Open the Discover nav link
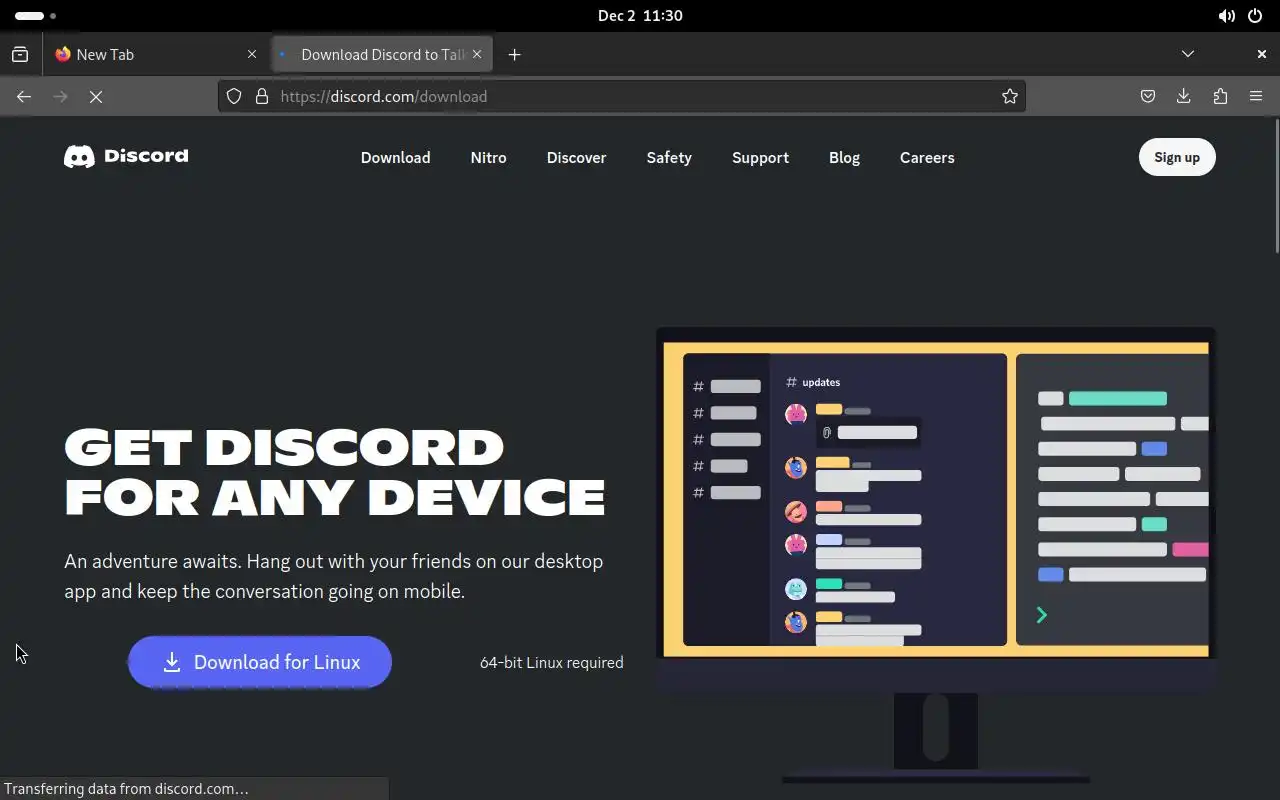1280x800 pixels. pos(577,157)
